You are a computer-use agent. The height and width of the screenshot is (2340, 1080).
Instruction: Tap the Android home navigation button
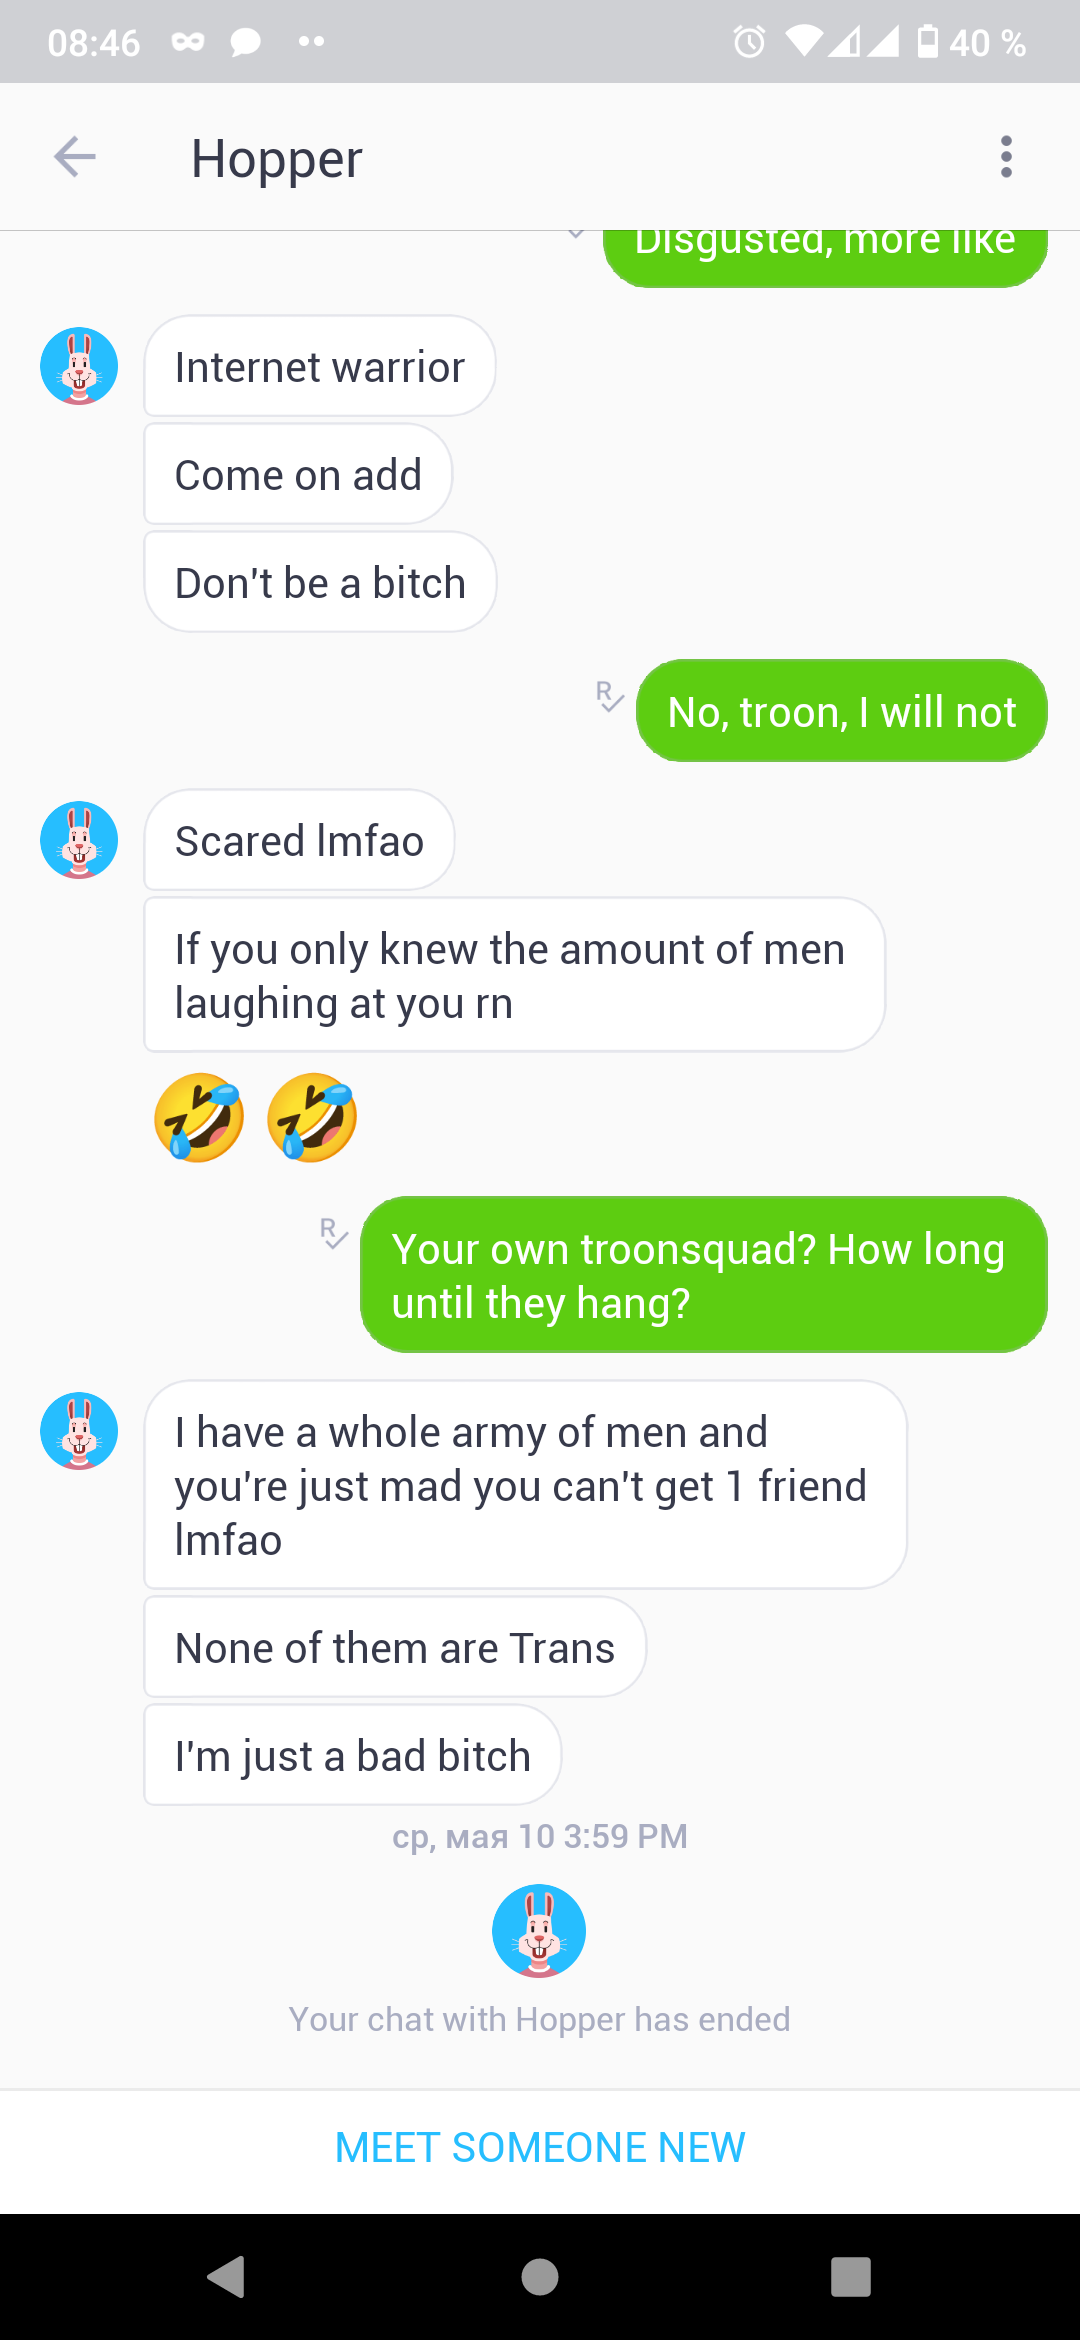pos(540,2277)
